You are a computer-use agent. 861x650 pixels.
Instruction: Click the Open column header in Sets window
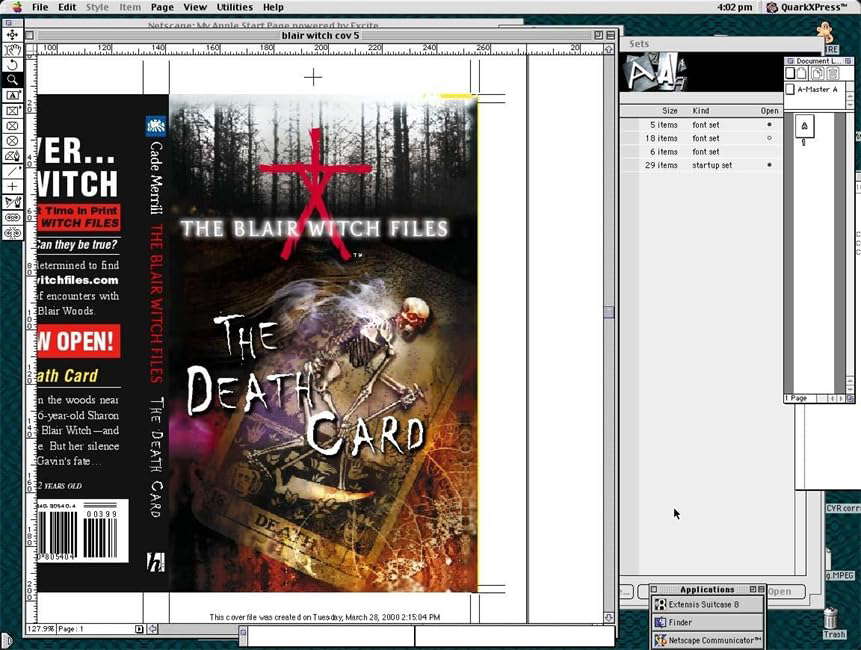(x=769, y=111)
